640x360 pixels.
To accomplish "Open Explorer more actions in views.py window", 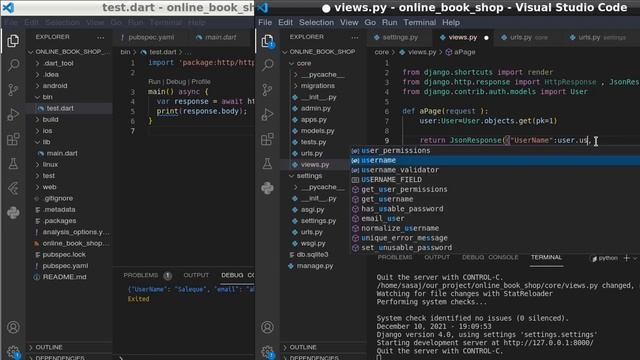I will [x=355, y=37].
